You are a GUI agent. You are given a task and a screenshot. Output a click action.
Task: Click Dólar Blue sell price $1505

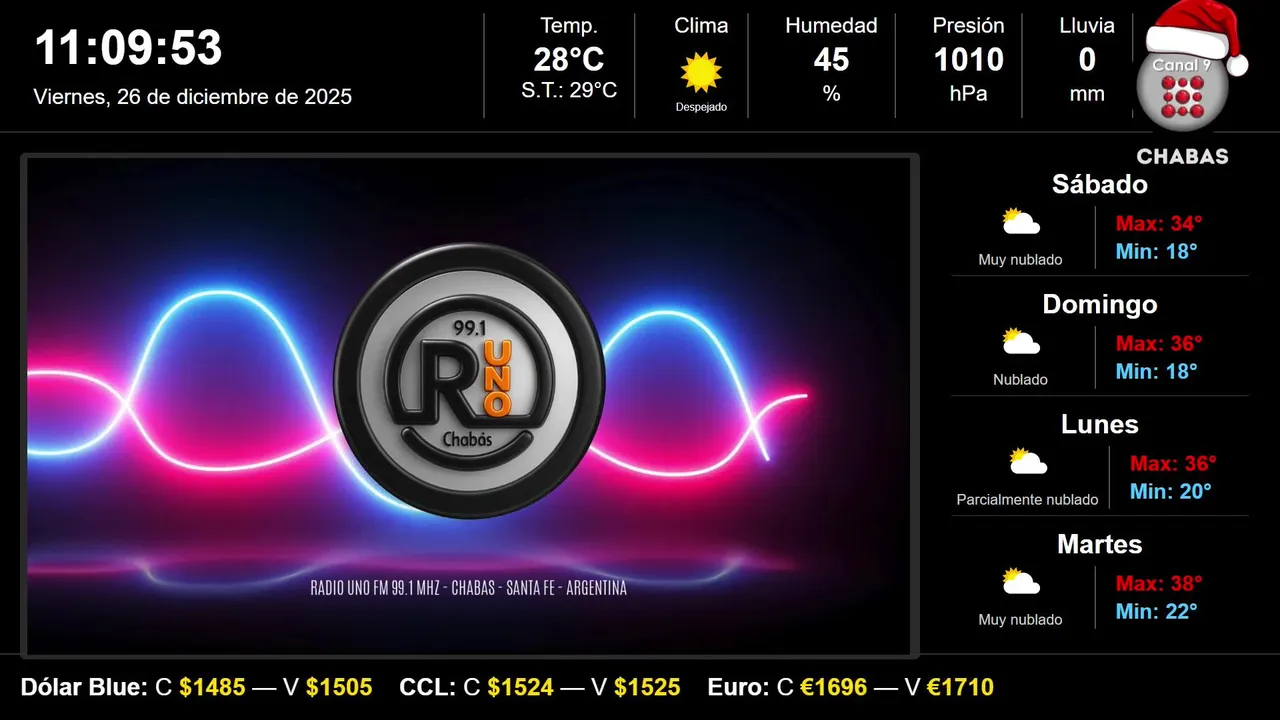point(339,687)
